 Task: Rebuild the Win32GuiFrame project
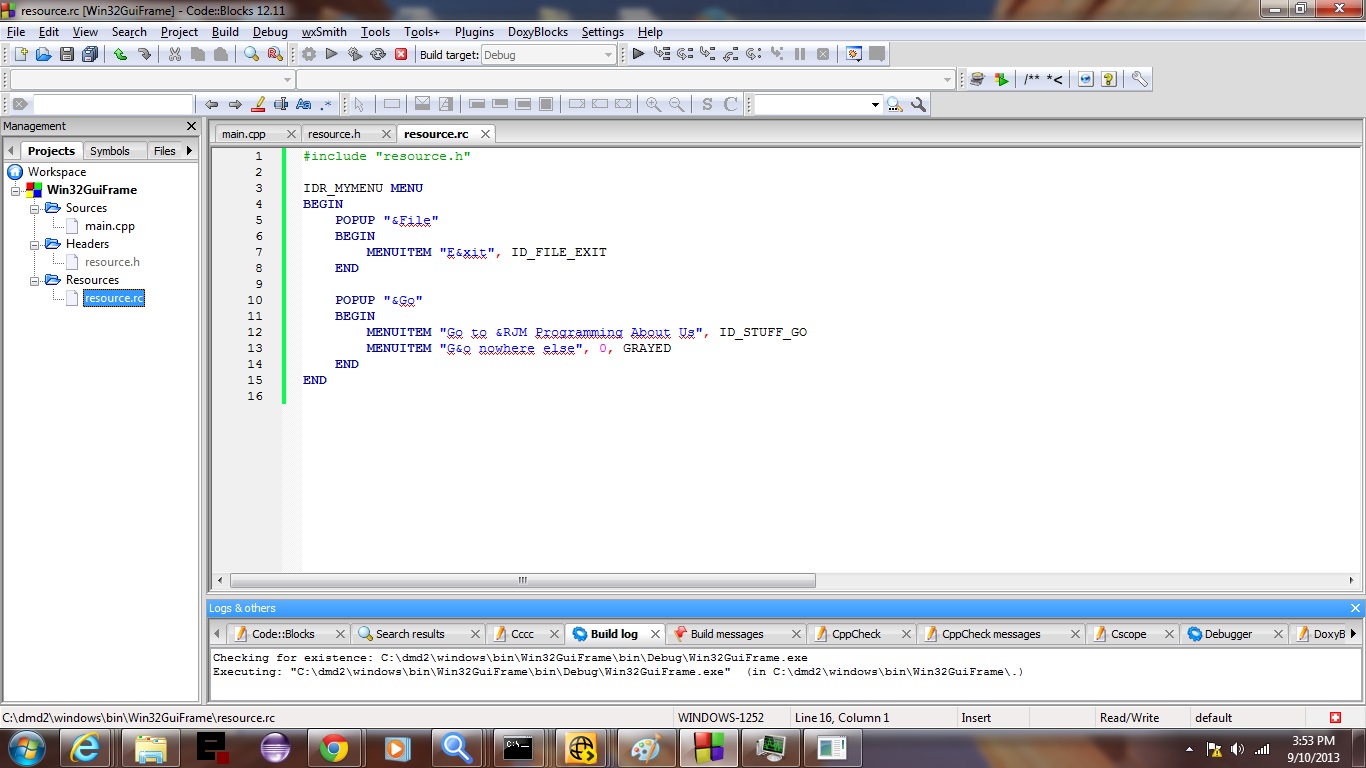tap(379, 54)
